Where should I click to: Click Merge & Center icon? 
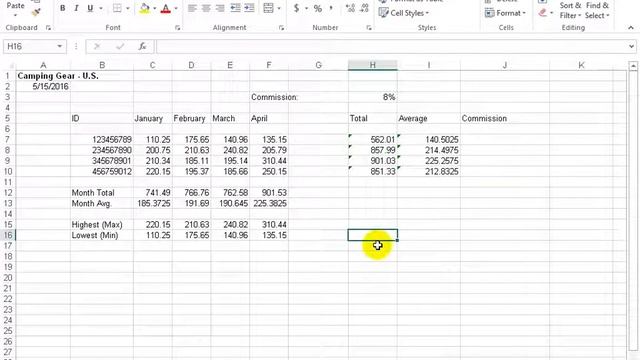pyautogui.click(x=268, y=8)
